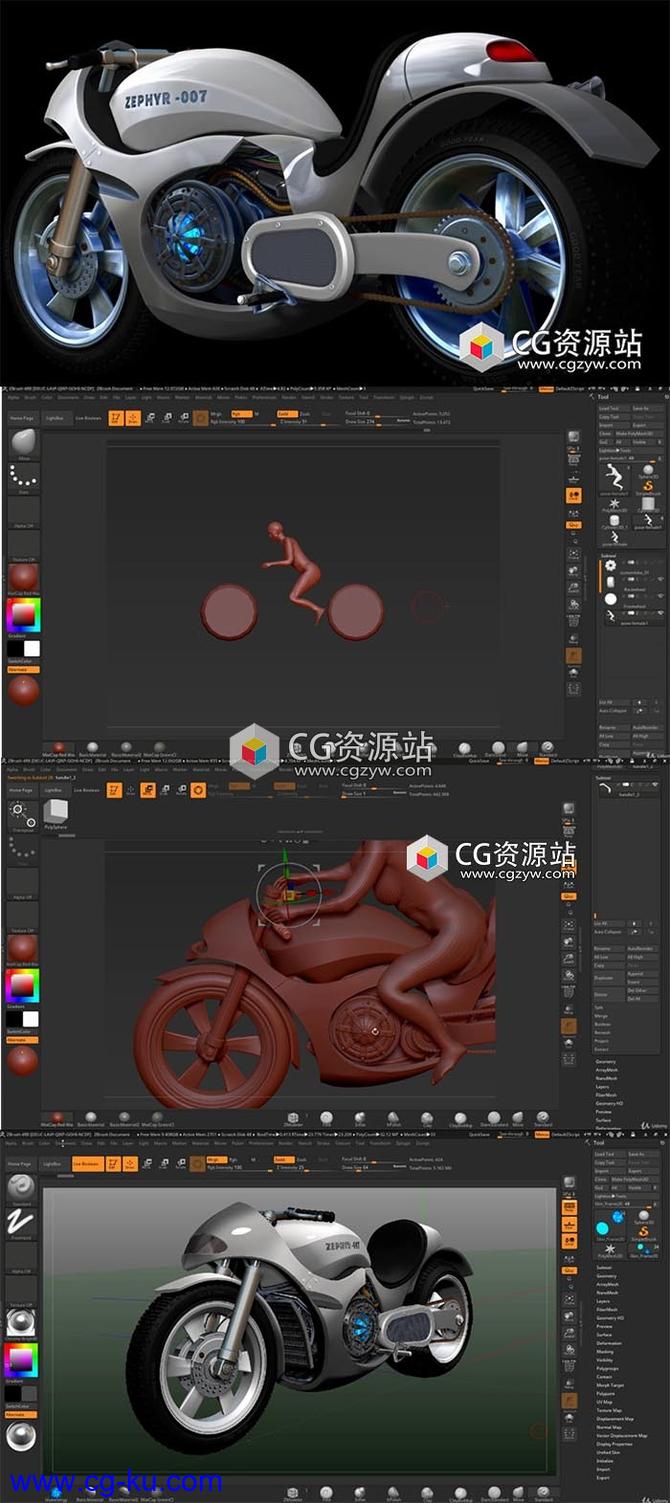Screen dimensions: 670x1503
Task: Click Append button in middle window's Subtool panel
Action: point(640,974)
